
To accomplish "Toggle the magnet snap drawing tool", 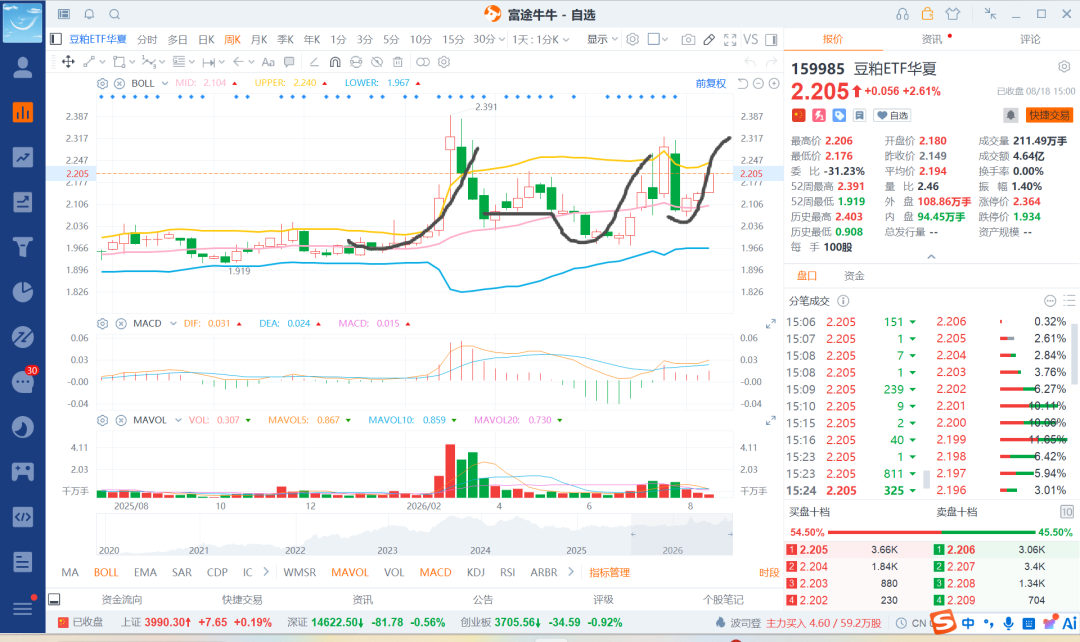I will [x=335, y=62].
